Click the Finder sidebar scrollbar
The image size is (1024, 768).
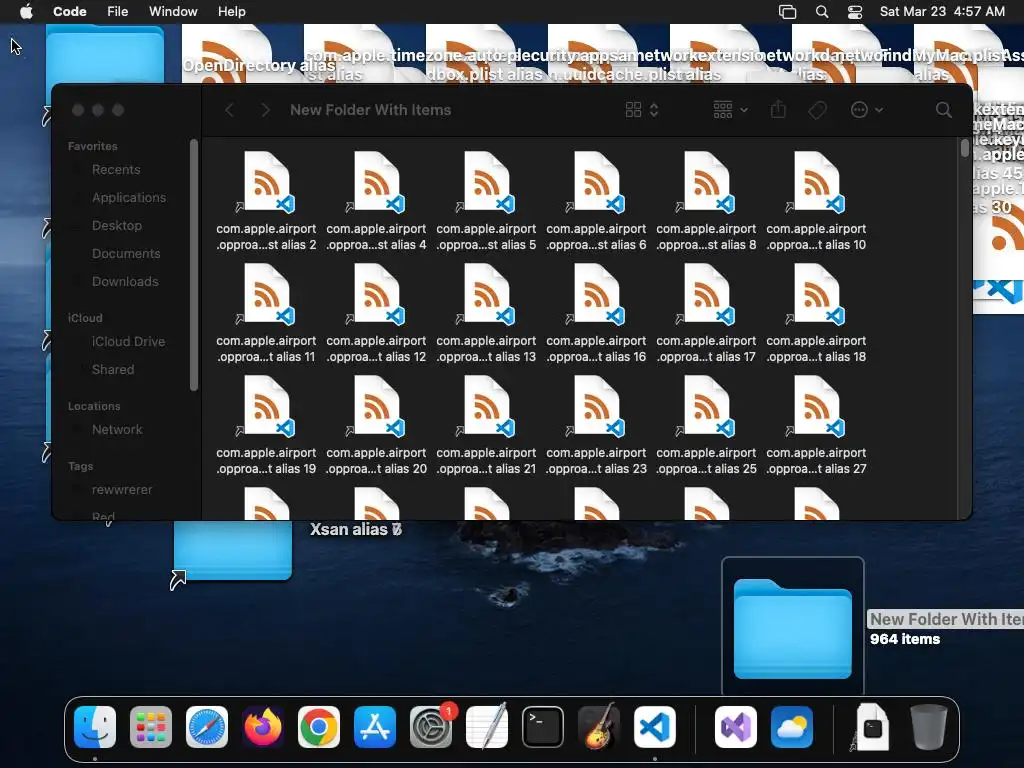193,264
